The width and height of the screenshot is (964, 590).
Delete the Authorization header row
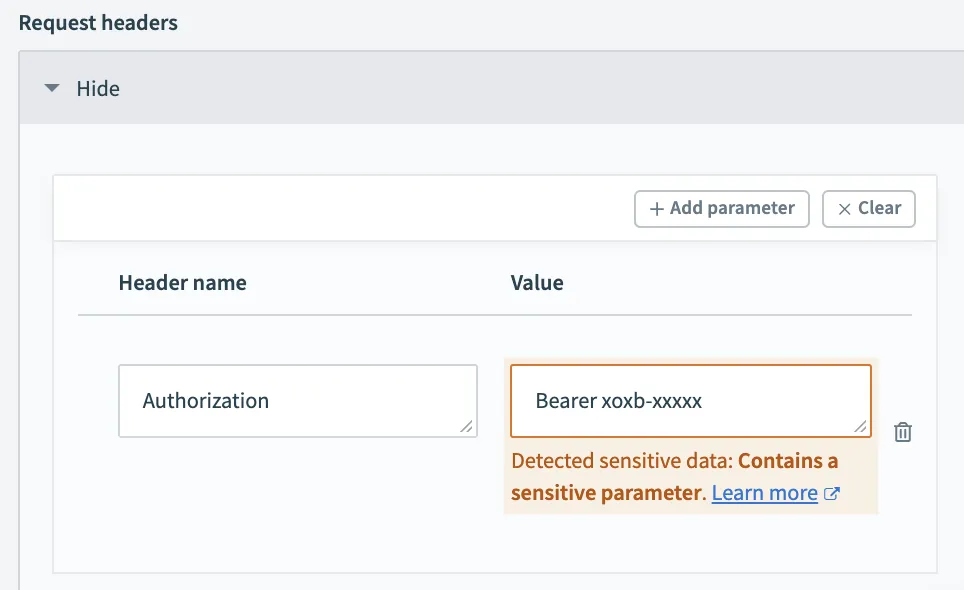tap(903, 432)
